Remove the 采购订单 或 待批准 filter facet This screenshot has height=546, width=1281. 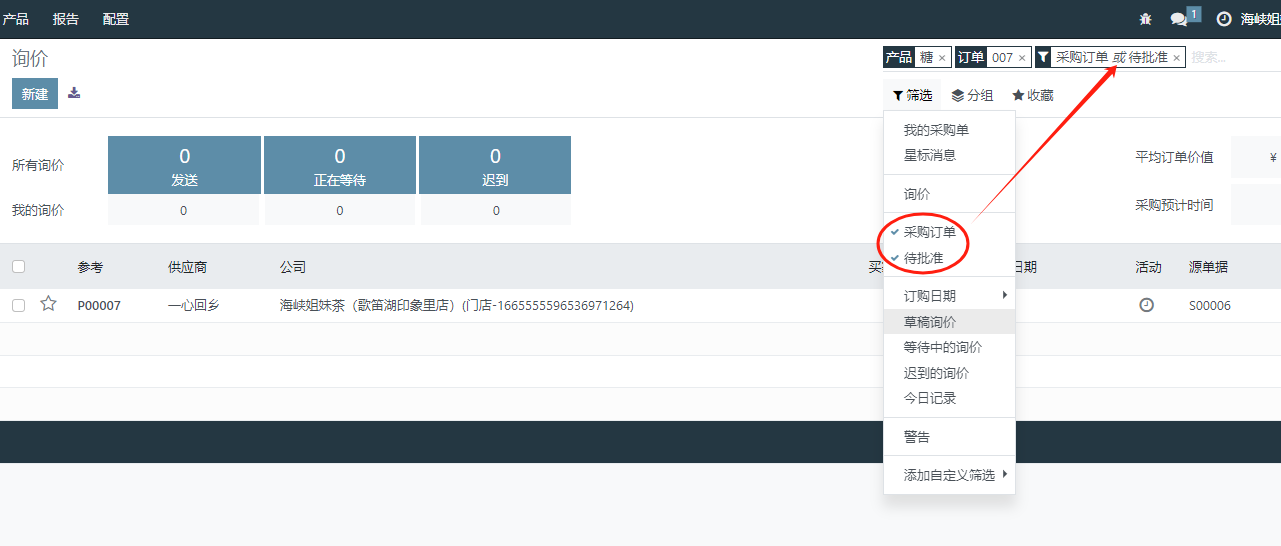click(1176, 58)
